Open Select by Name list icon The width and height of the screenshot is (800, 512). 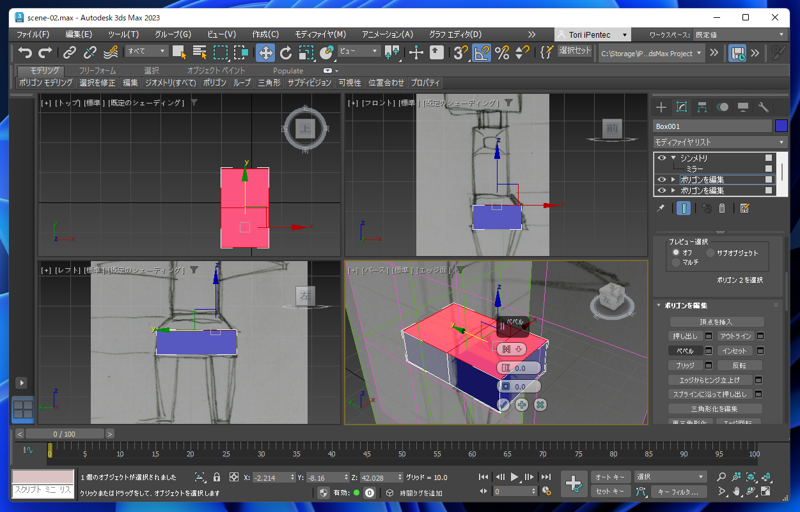[x=199, y=52]
